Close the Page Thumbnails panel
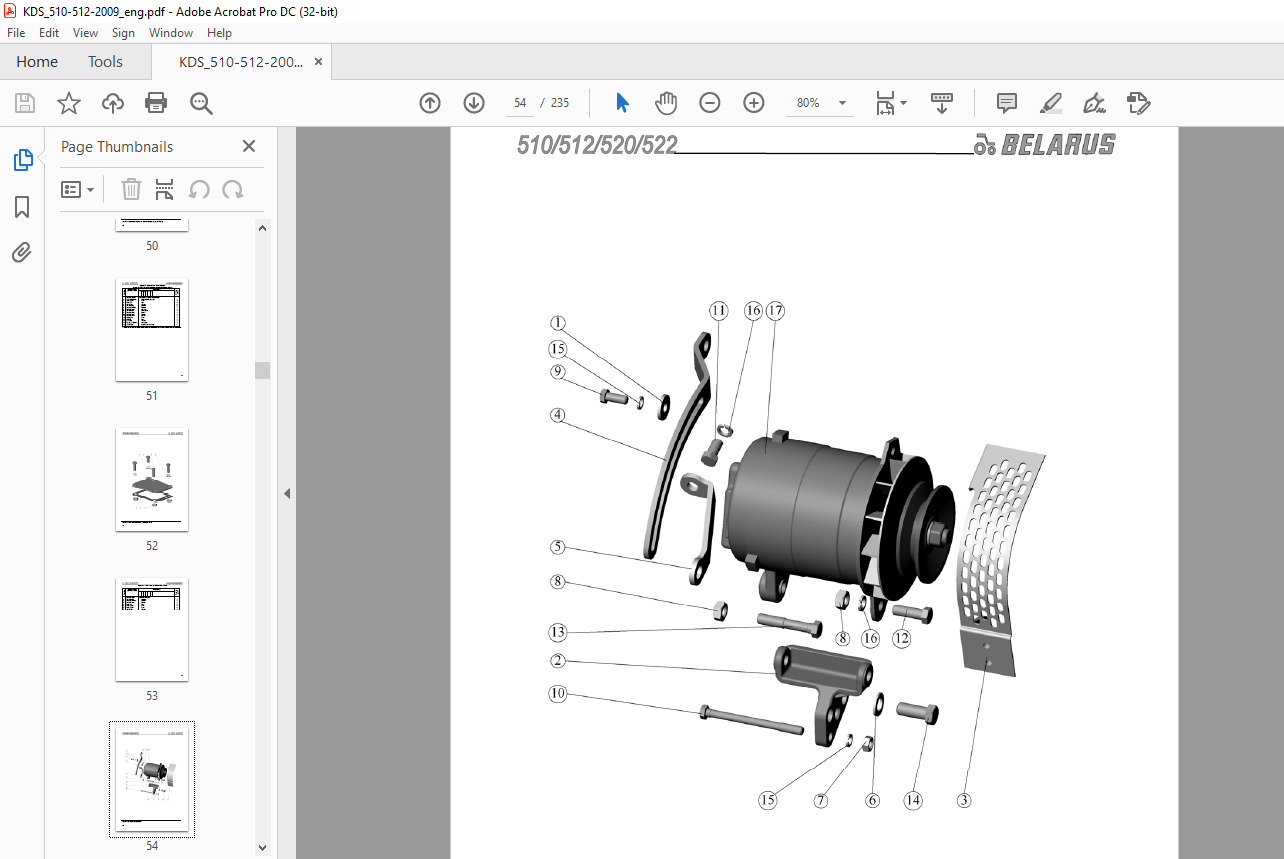Image resolution: width=1284 pixels, height=859 pixels. [249, 146]
